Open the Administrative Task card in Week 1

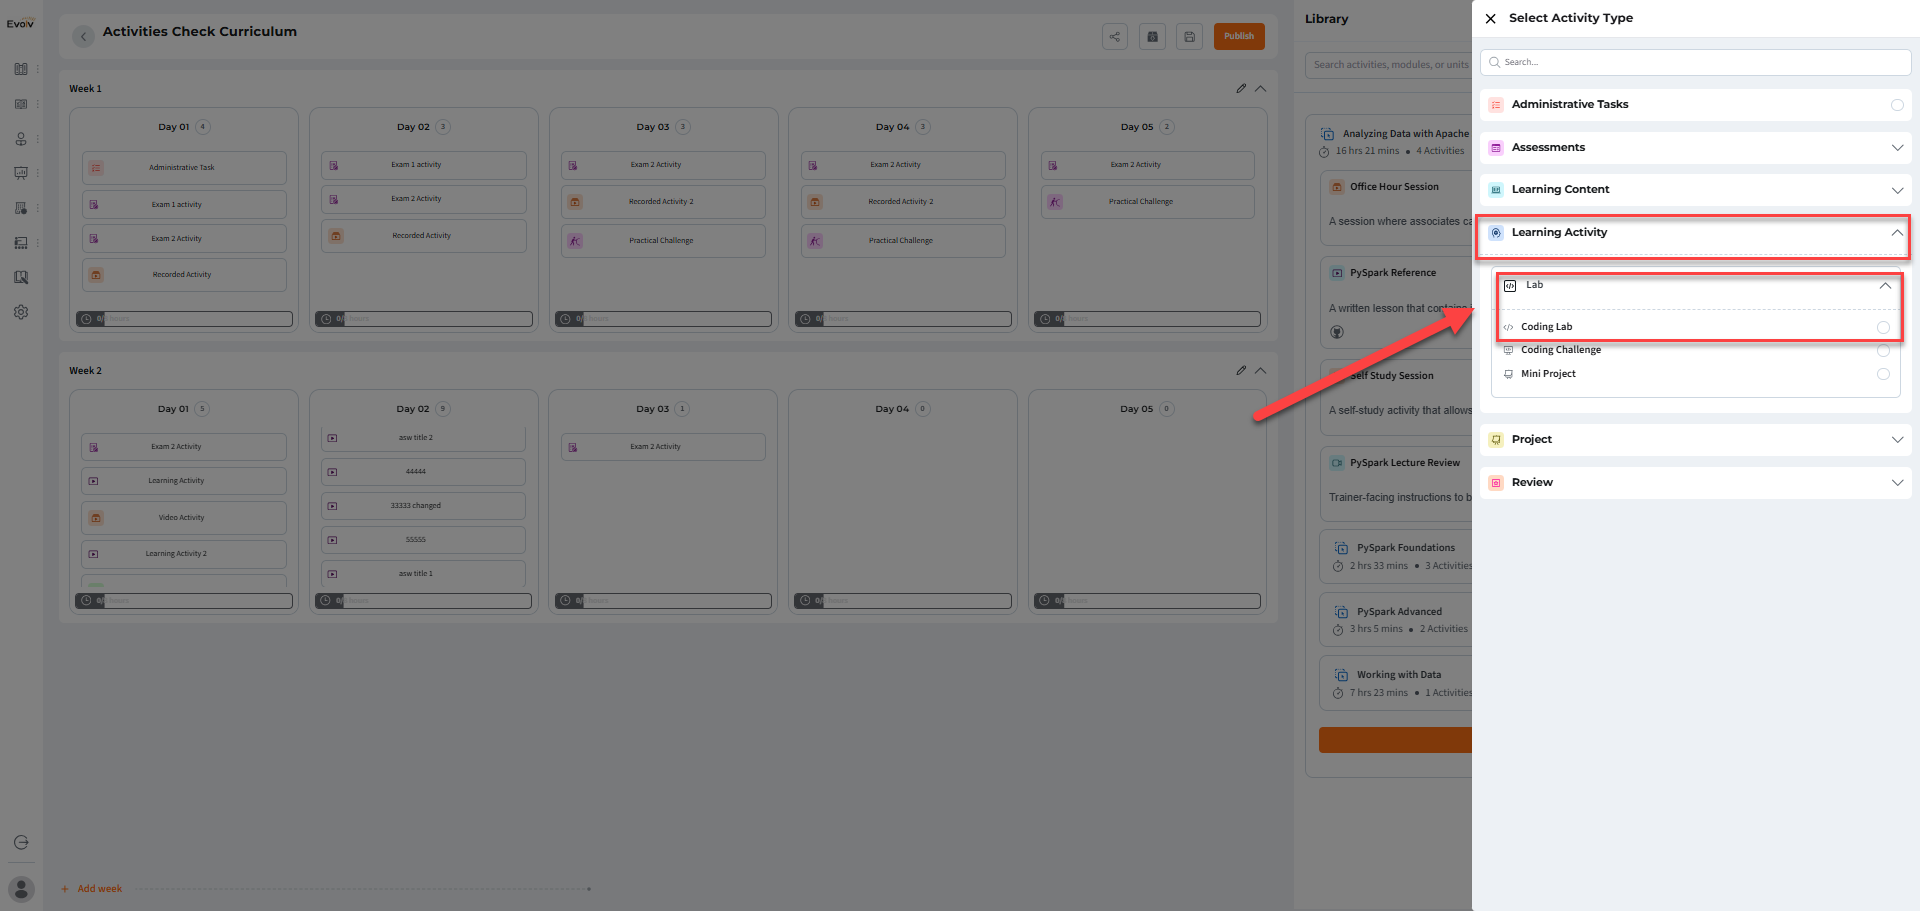(184, 168)
